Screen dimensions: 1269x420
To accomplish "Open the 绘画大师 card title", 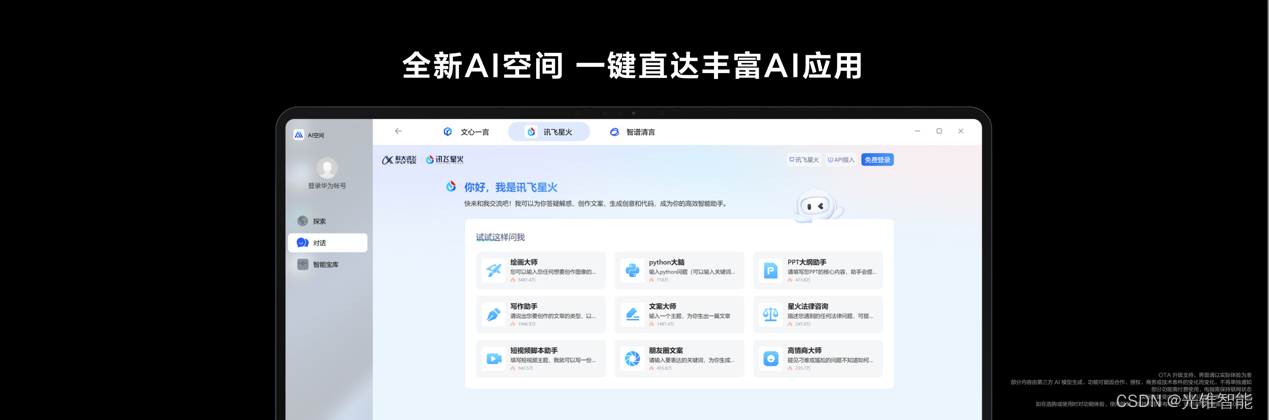I will coord(524,263).
